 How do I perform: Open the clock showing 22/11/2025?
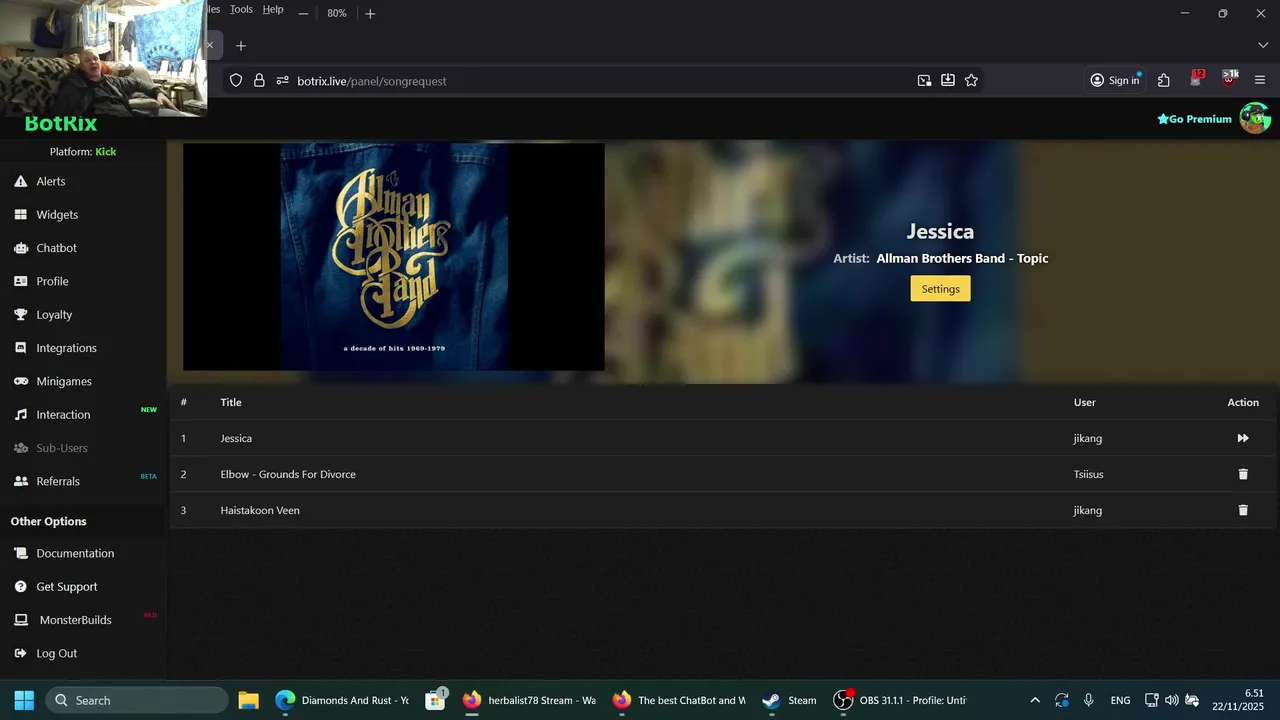[x=1238, y=700]
